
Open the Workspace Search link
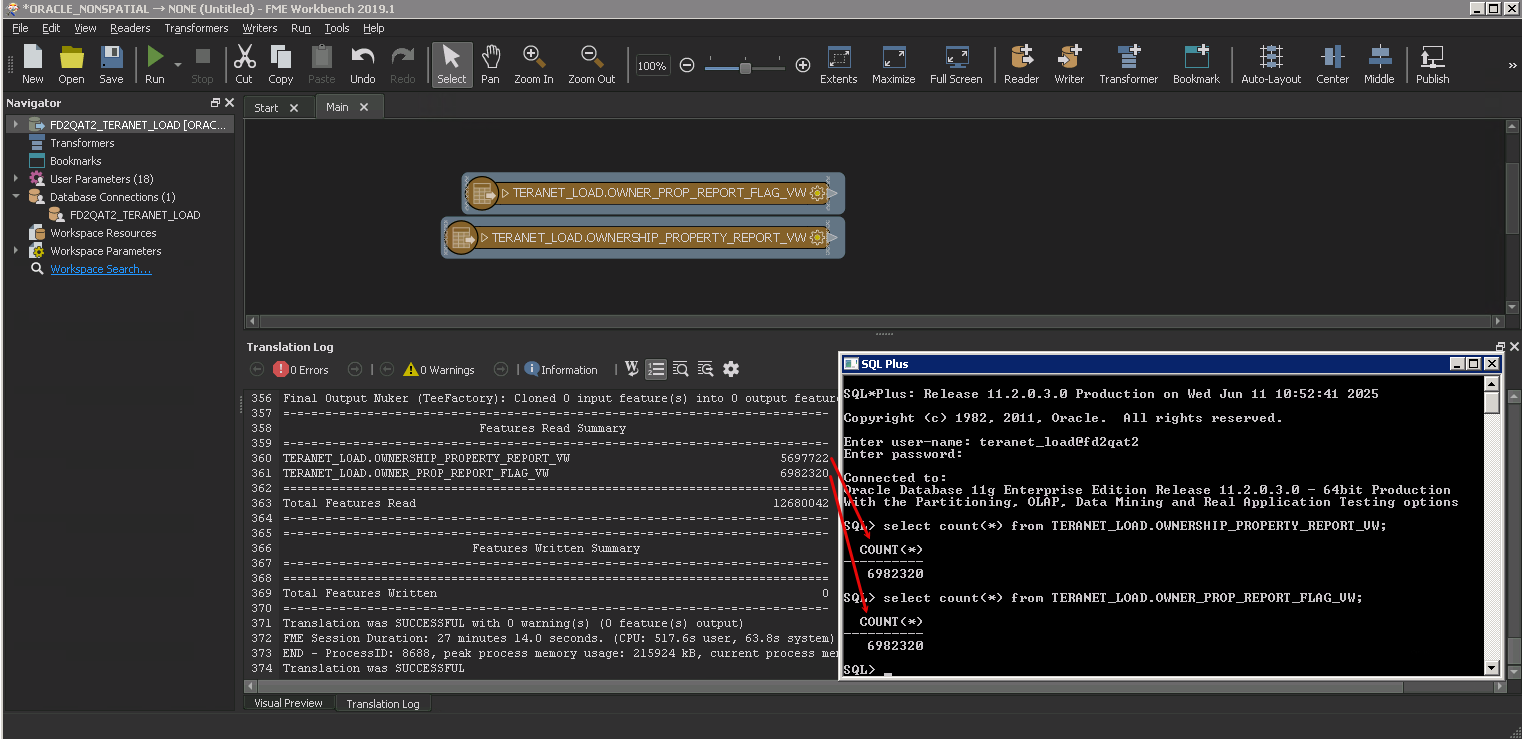click(101, 269)
